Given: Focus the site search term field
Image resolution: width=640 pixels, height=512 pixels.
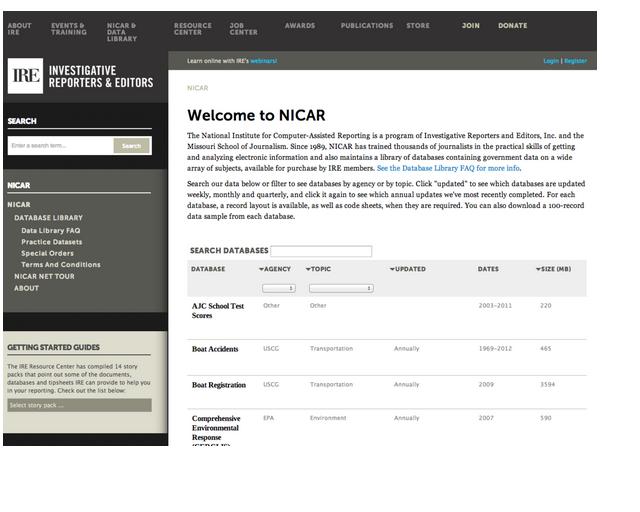Looking at the screenshot, I should click(x=60, y=146).
